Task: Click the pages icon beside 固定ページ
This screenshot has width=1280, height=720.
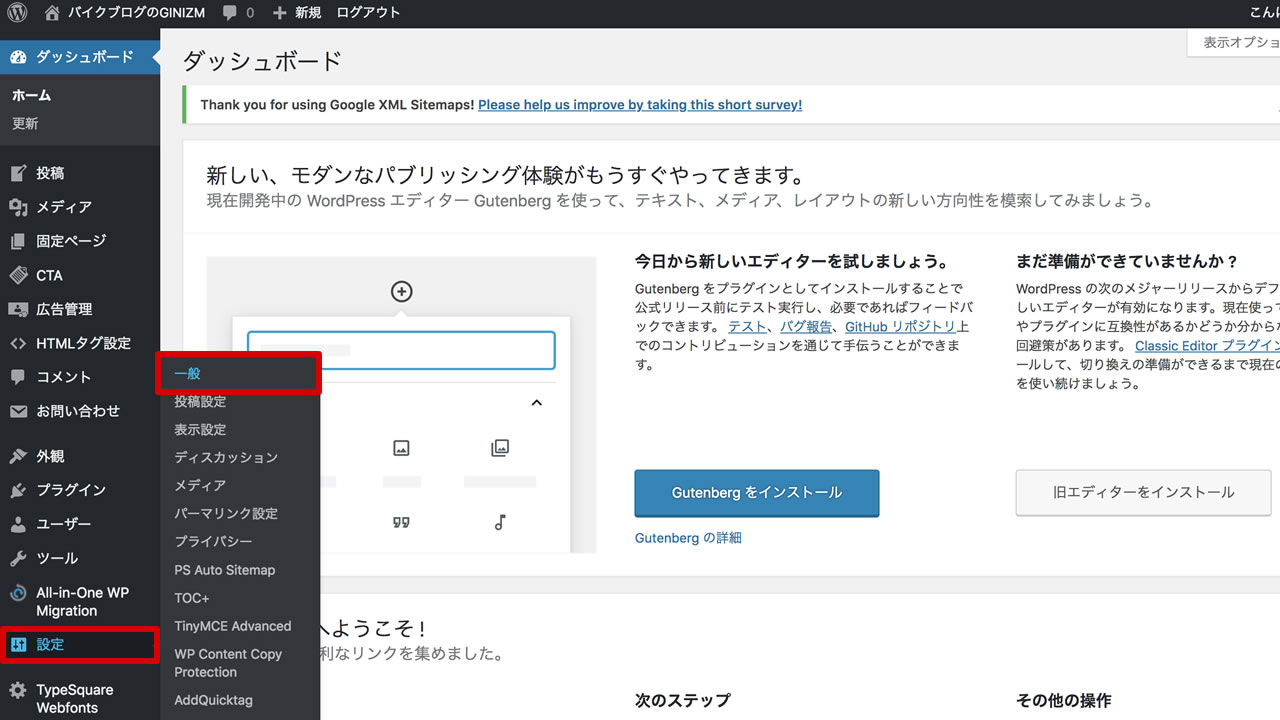Action: (18, 241)
